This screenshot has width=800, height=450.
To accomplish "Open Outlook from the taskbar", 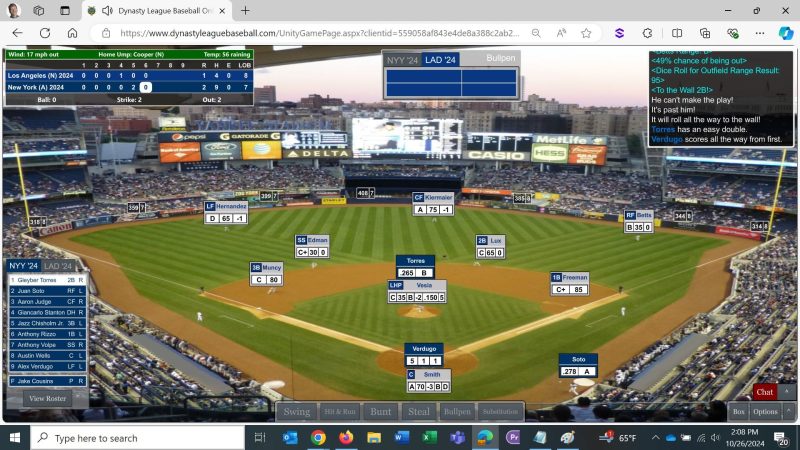I will pyautogui.click(x=290, y=438).
